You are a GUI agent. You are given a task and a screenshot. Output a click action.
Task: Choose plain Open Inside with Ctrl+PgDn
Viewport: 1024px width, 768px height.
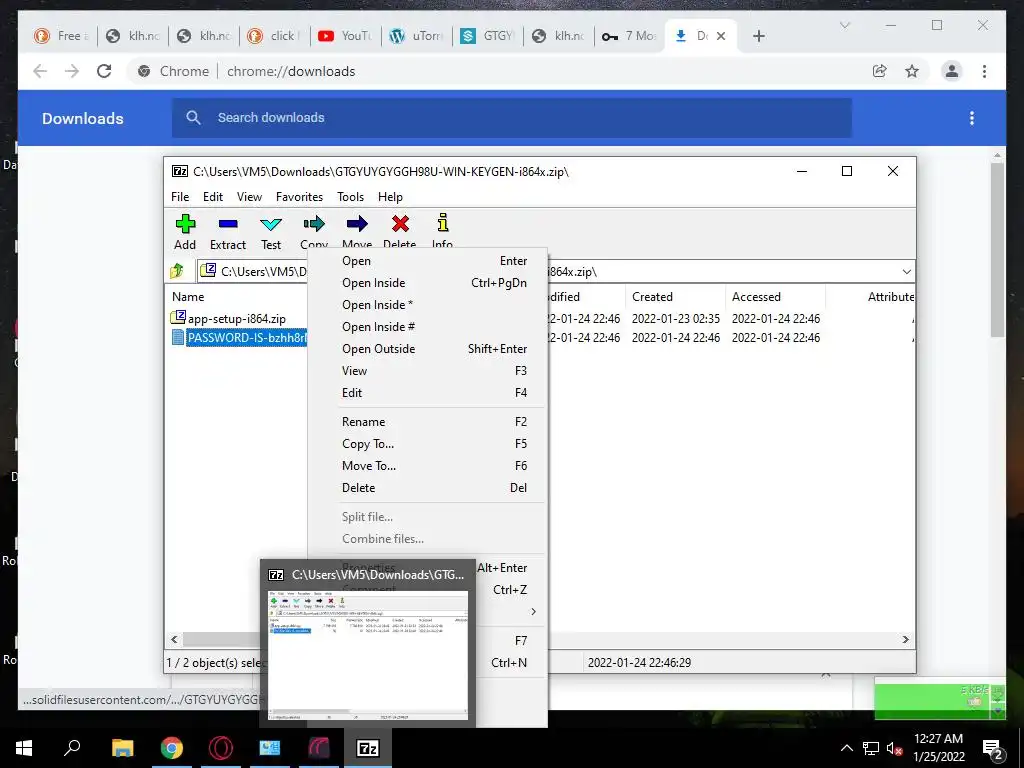pyautogui.click(x=427, y=283)
